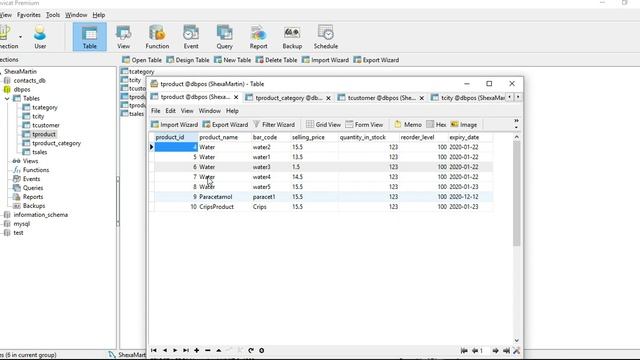The image size is (640, 360).
Task: Close the tcustomer tab
Action: [x=422, y=98]
